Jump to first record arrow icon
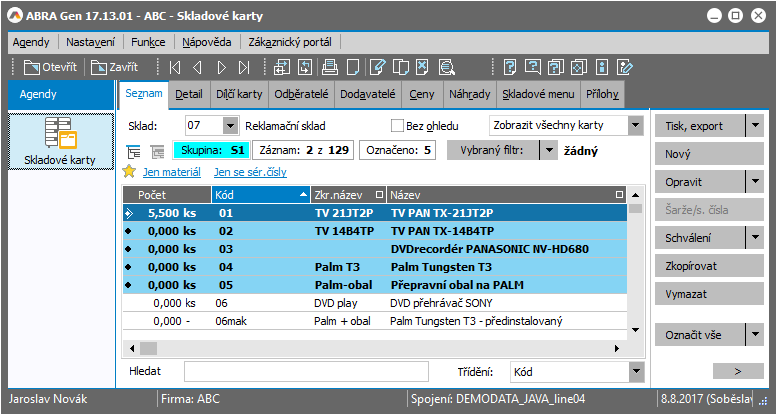Viewport: 777px width, 415px height. (x=176, y=68)
